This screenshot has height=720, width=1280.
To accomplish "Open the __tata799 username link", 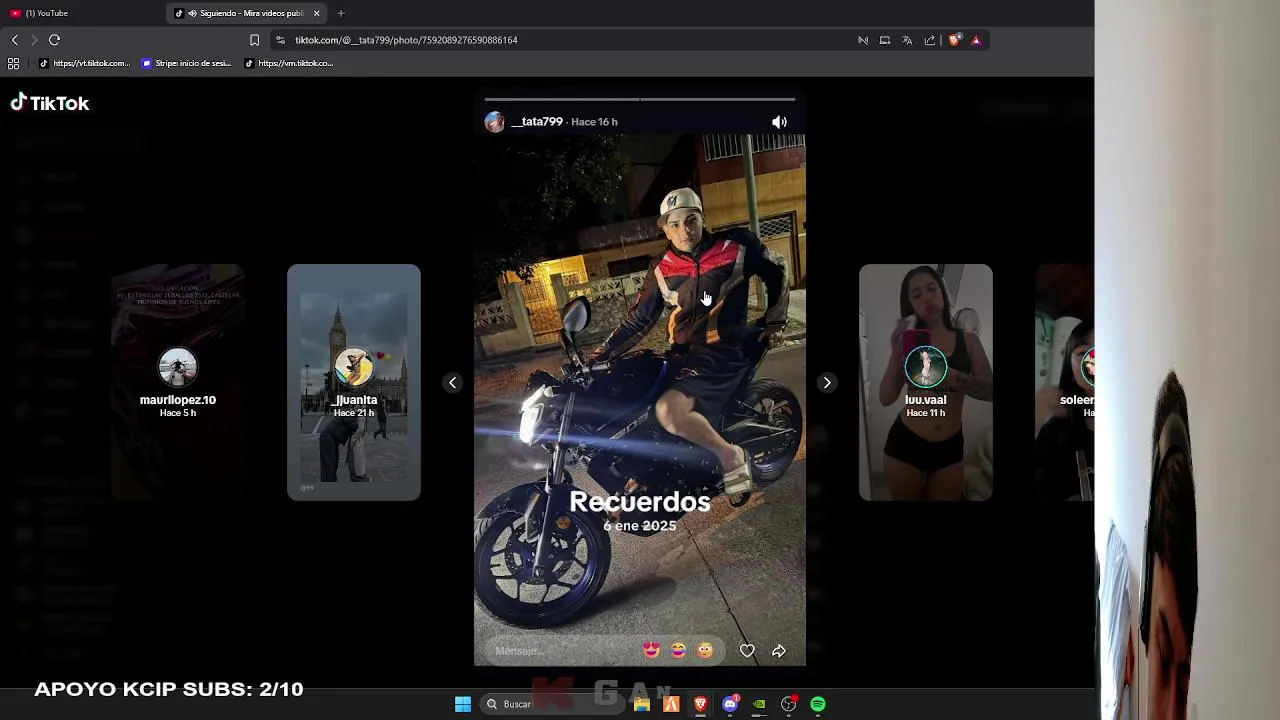I will tap(537, 122).
